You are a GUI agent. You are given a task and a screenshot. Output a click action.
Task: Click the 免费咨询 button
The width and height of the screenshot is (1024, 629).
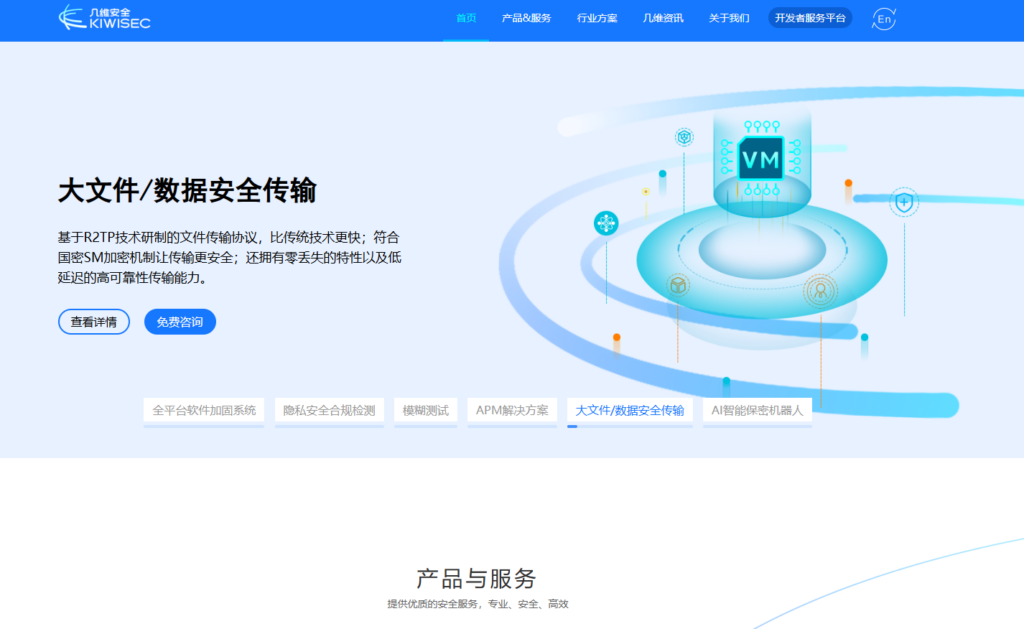pos(181,321)
